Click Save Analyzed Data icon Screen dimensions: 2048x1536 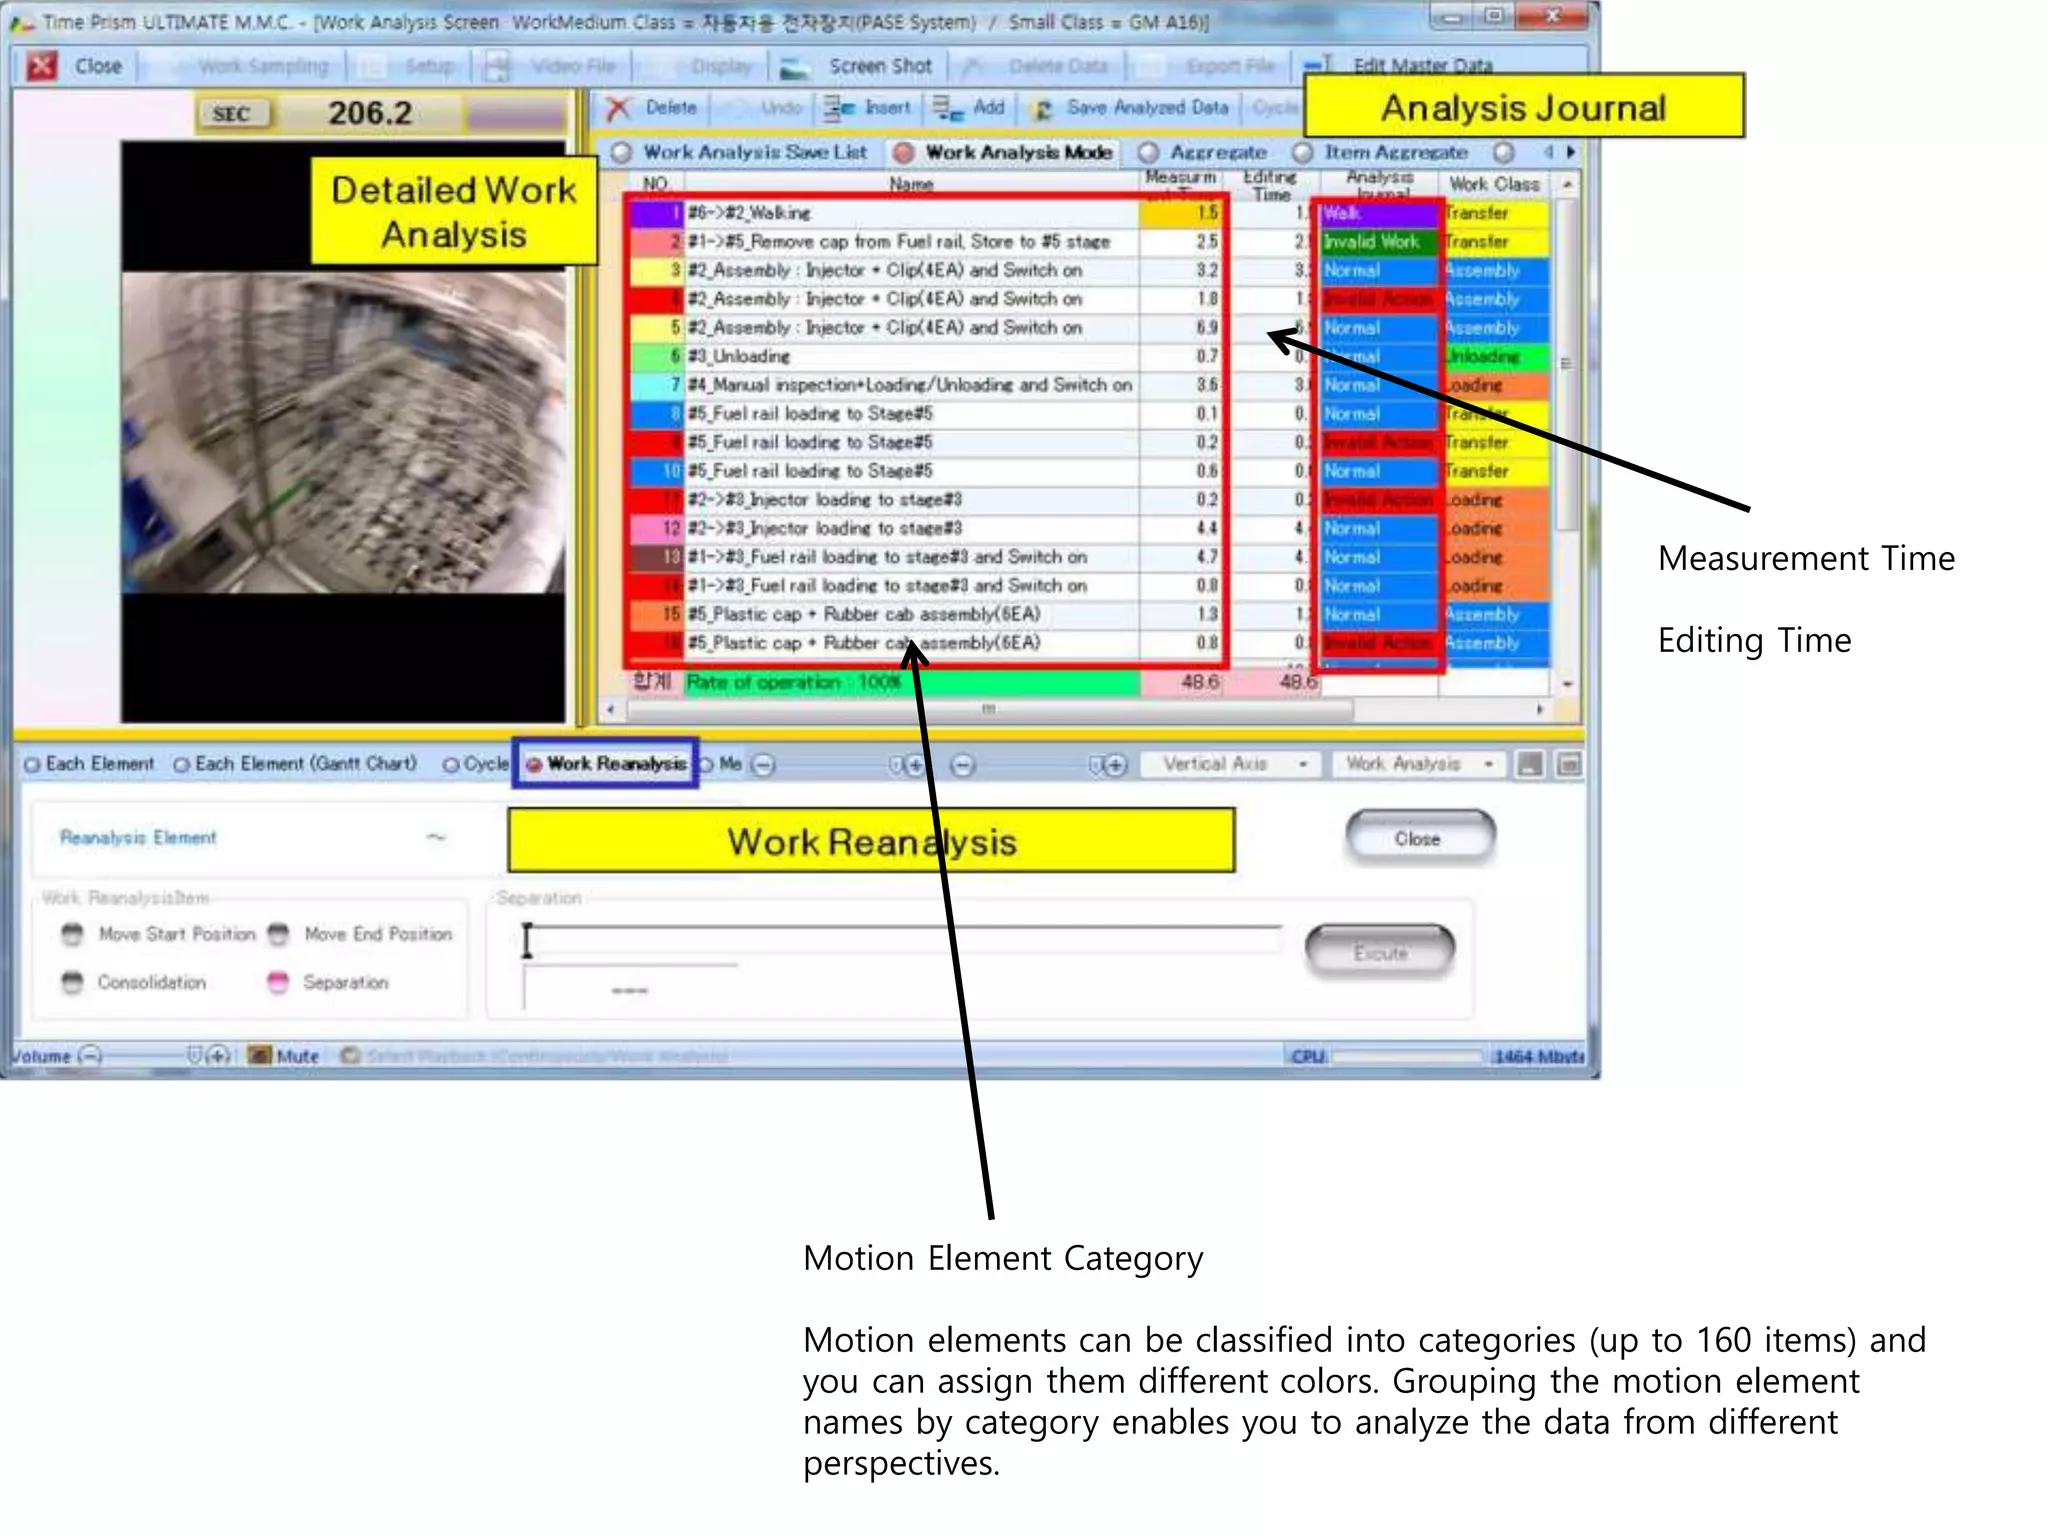[x=1043, y=109]
